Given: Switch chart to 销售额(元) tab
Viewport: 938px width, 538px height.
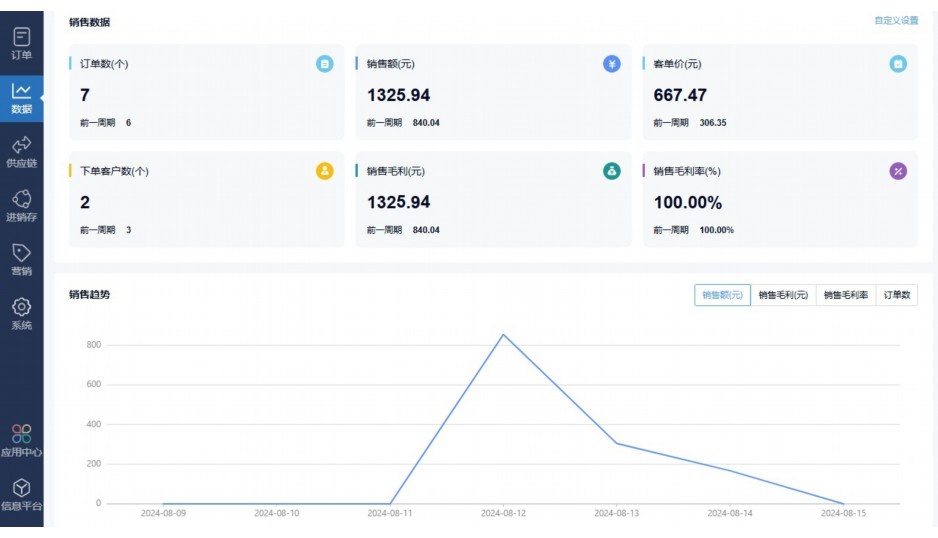Looking at the screenshot, I should tap(722, 295).
